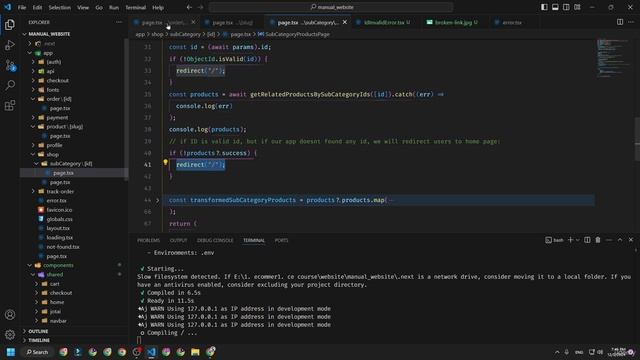The image size is (640, 360).
Task: Open the customize layout control
Action: 577,7
